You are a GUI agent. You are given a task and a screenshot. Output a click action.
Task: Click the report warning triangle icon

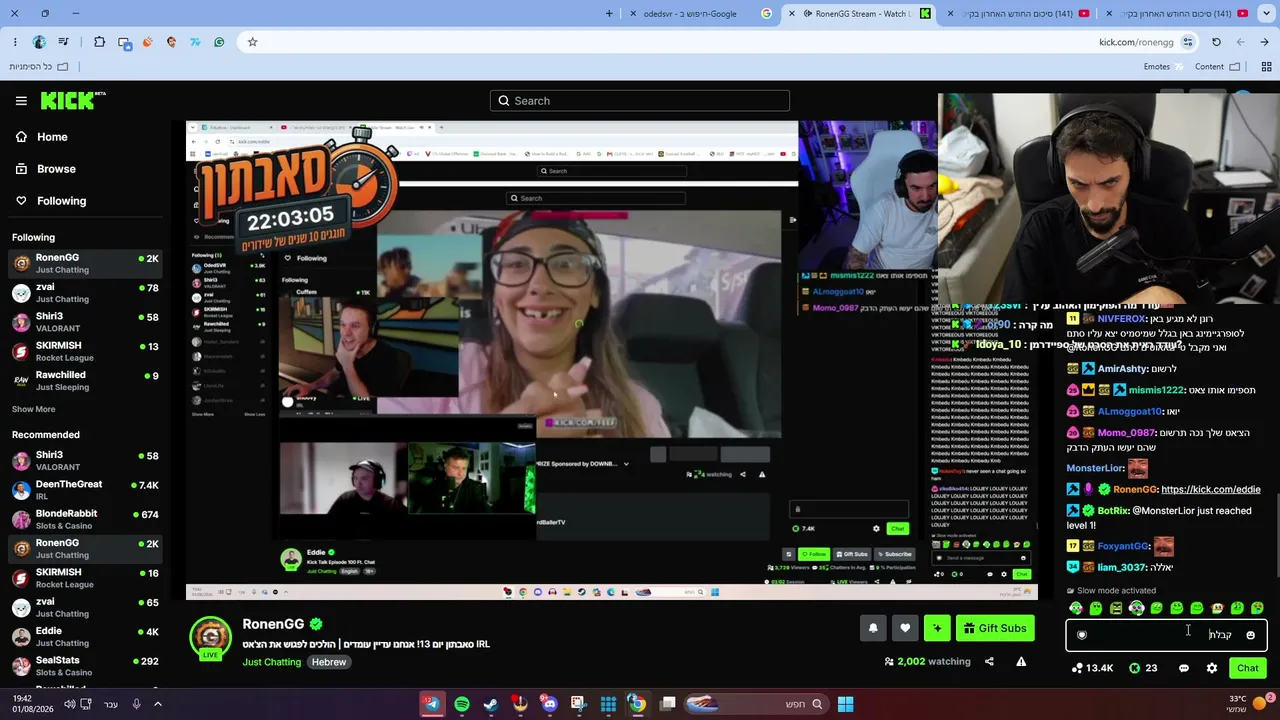pyautogui.click(x=1021, y=661)
